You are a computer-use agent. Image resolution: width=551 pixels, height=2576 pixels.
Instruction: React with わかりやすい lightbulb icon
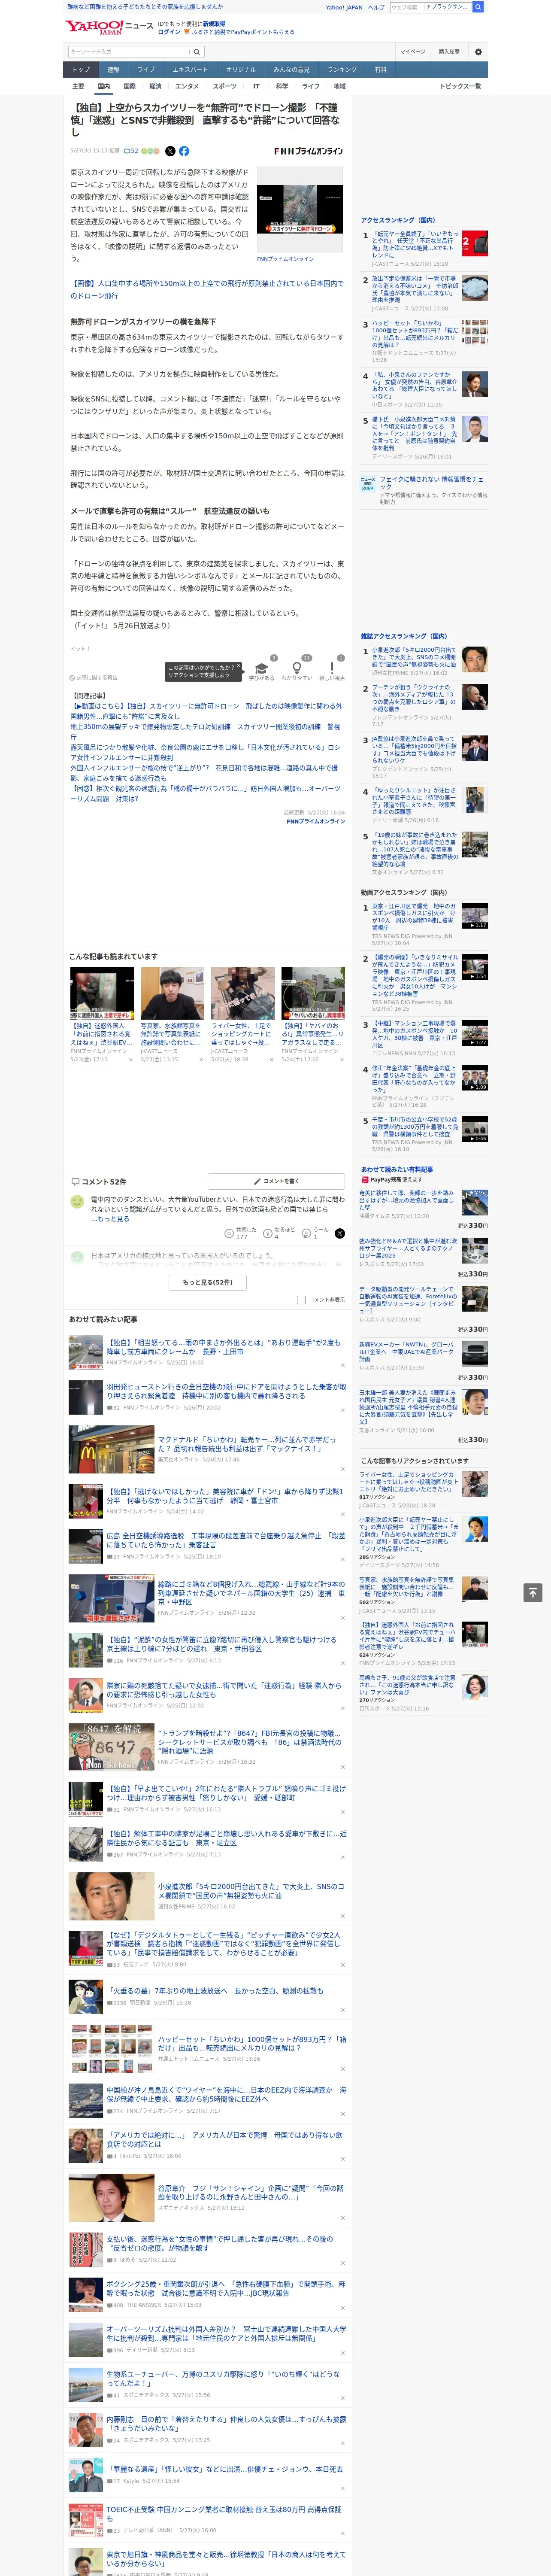(x=296, y=667)
